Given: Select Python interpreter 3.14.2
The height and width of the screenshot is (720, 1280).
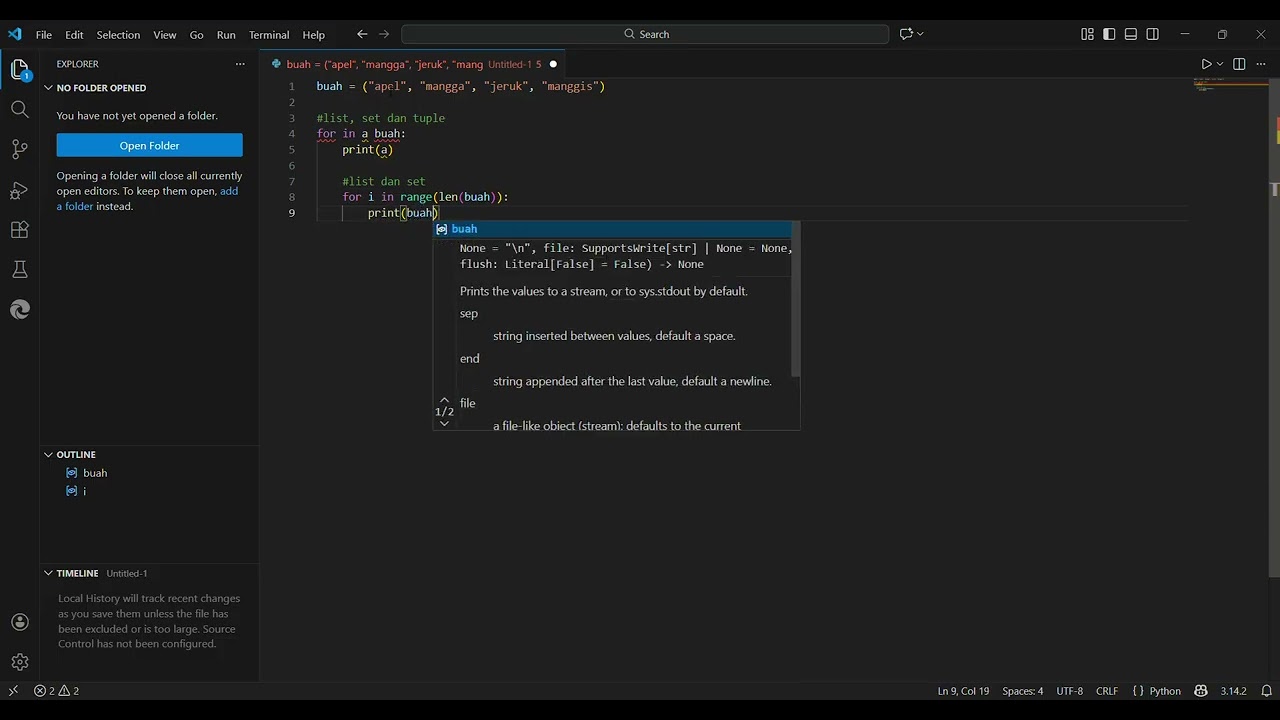Looking at the screenshot, I should tap(1234, 691).
